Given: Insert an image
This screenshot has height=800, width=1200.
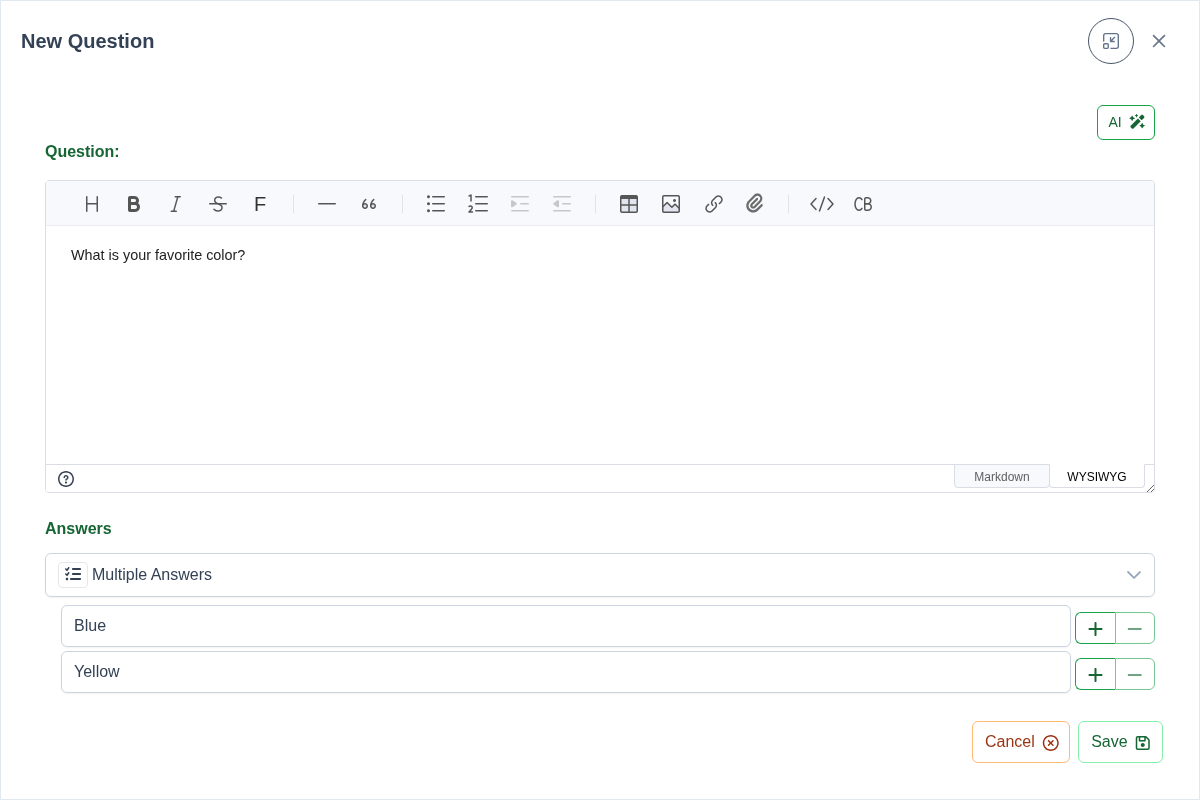Looking at the screenshot, I should pyautogui.click(x=671, y=204).
